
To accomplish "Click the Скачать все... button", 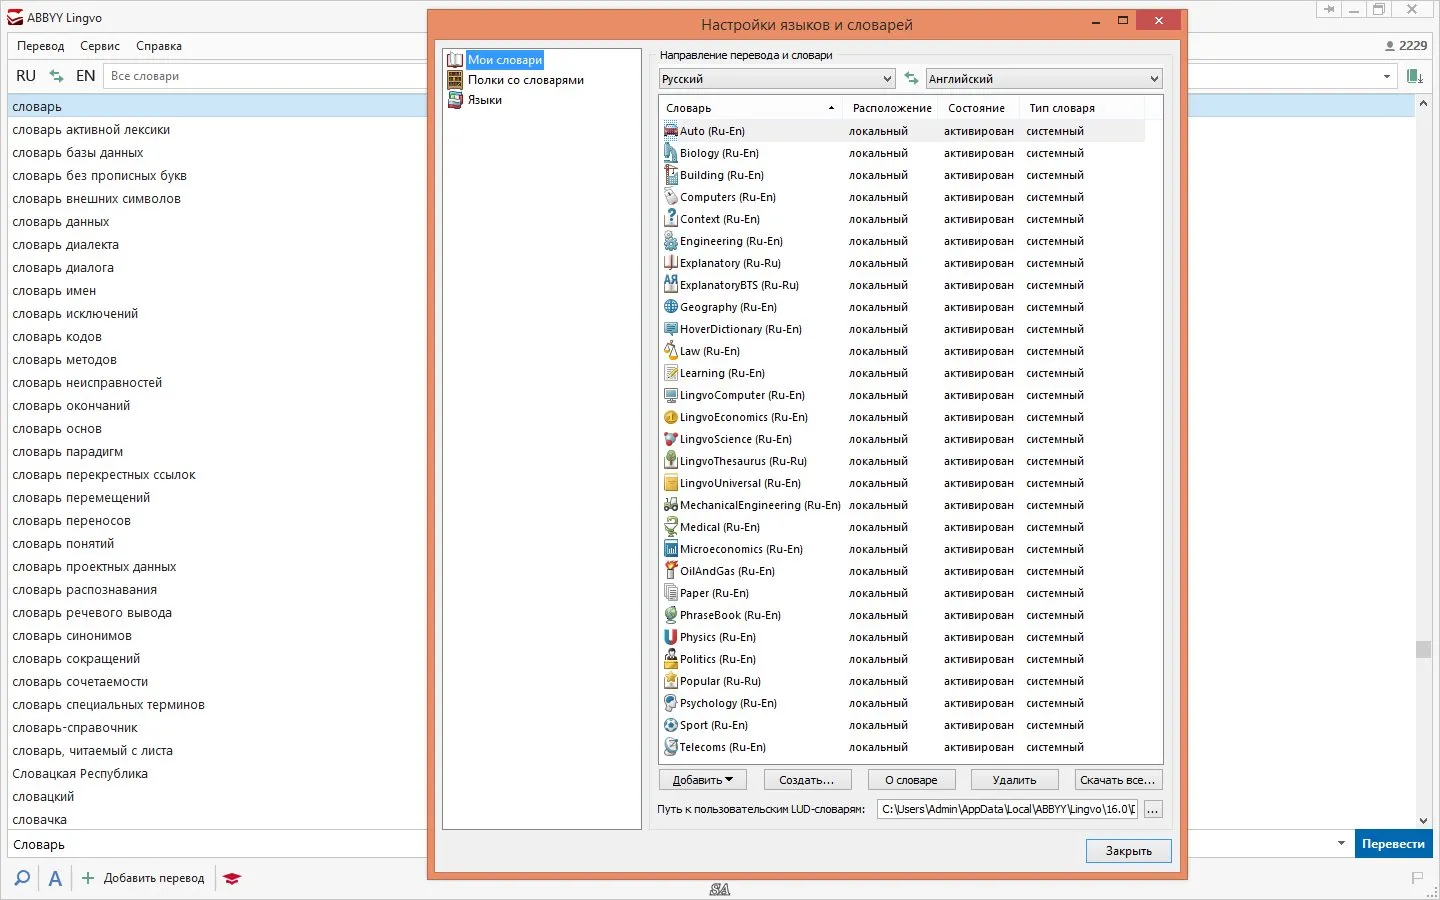I will (x=1118, y=780).
